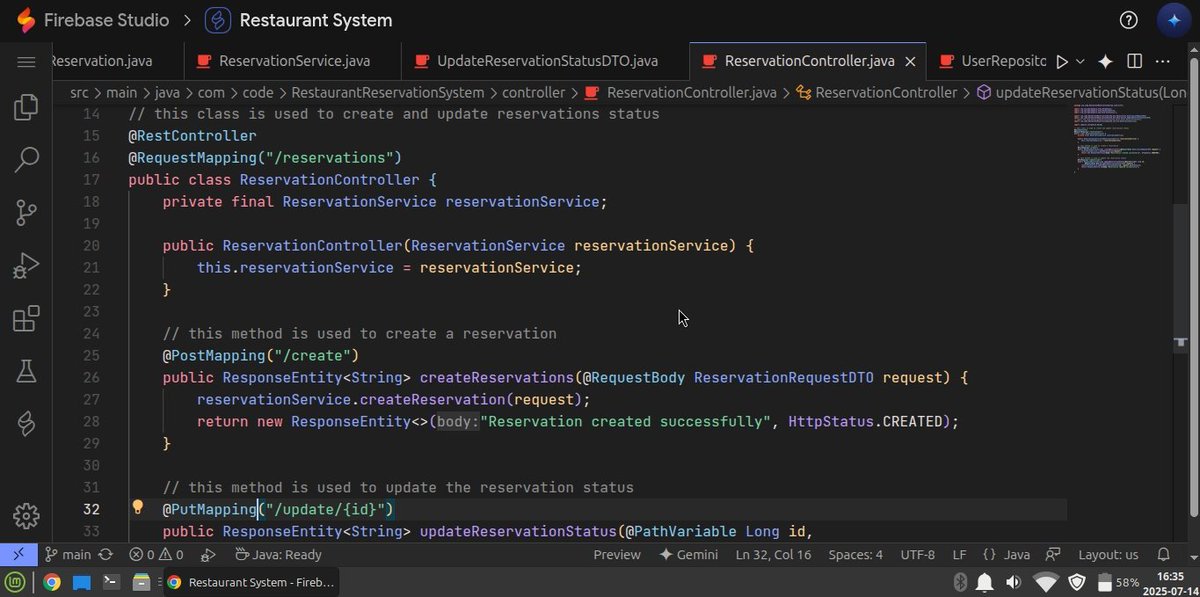Click the remote window indicator in status bar
The height and width of the screenshot is (597, 1200).
point(18,554)
